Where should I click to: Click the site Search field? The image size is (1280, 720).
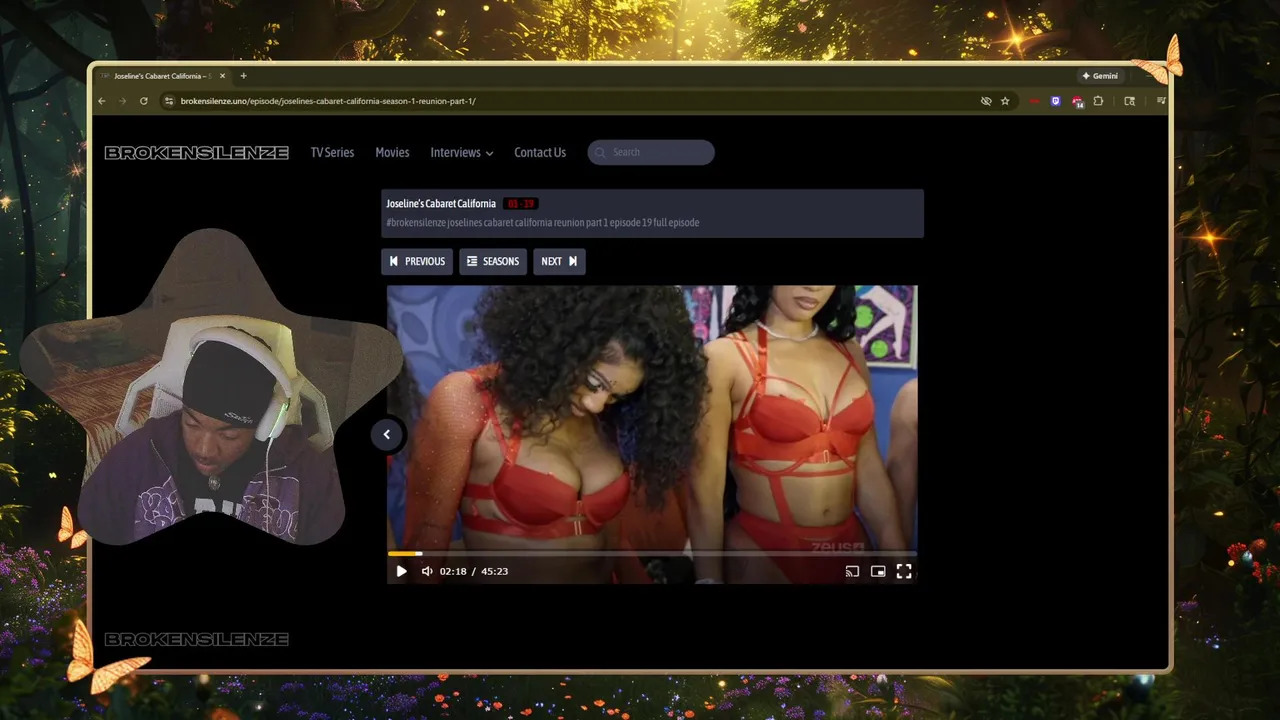[651, 152]
